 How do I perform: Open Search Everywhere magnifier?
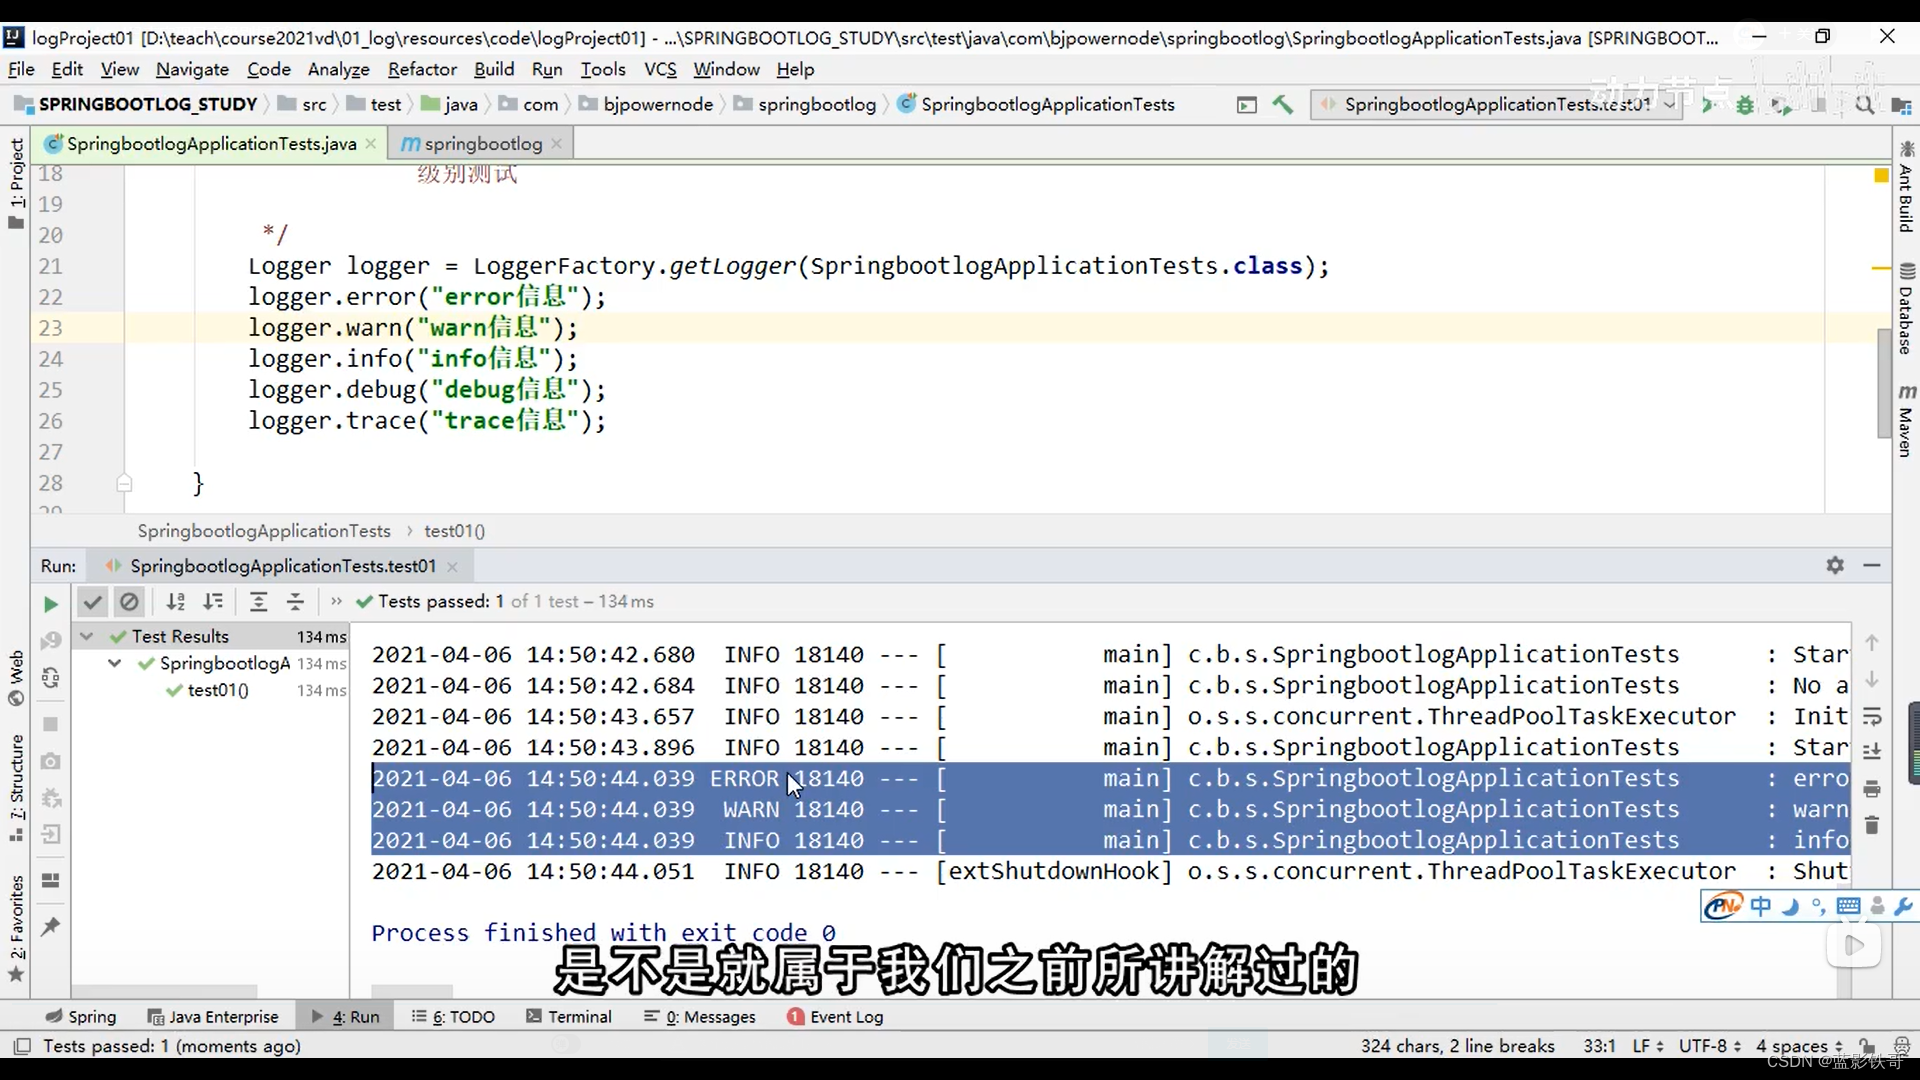coord(1865,104)
